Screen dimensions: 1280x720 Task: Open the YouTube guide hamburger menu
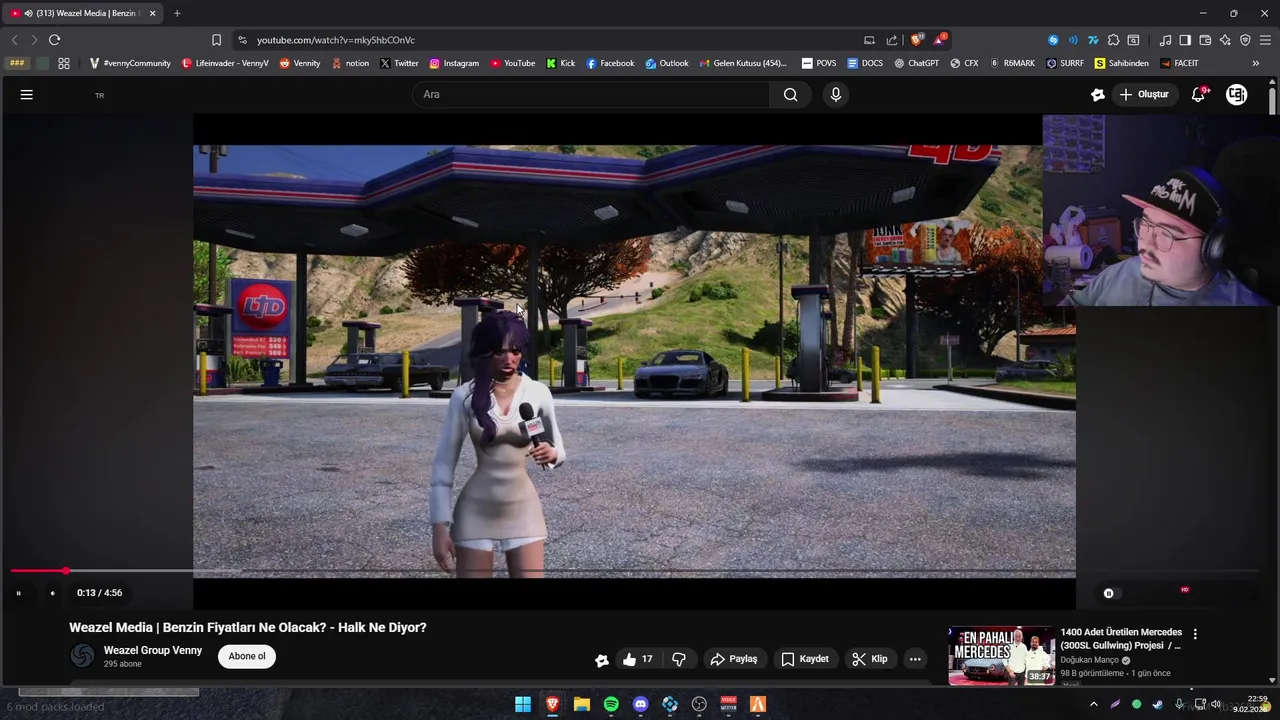27,94
